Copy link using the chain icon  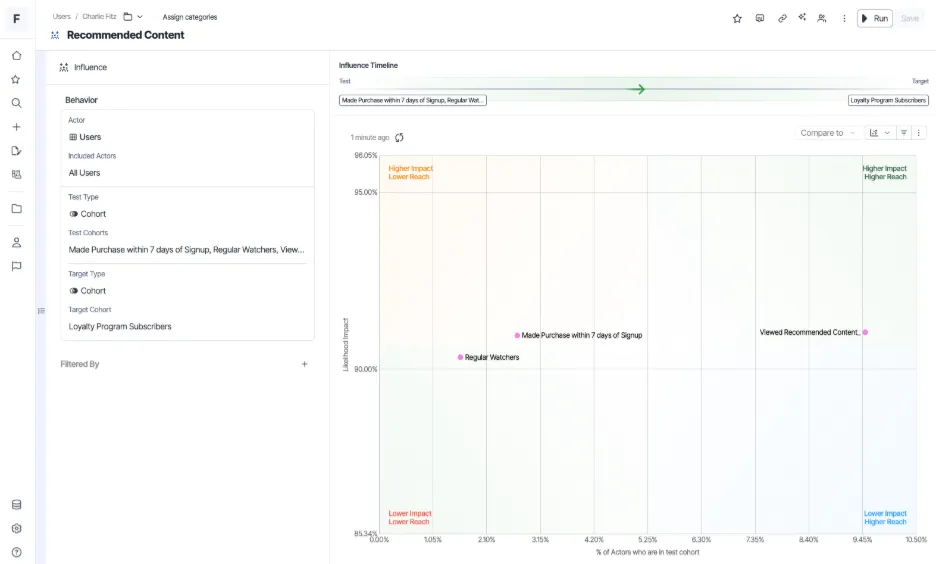point(782,19)
